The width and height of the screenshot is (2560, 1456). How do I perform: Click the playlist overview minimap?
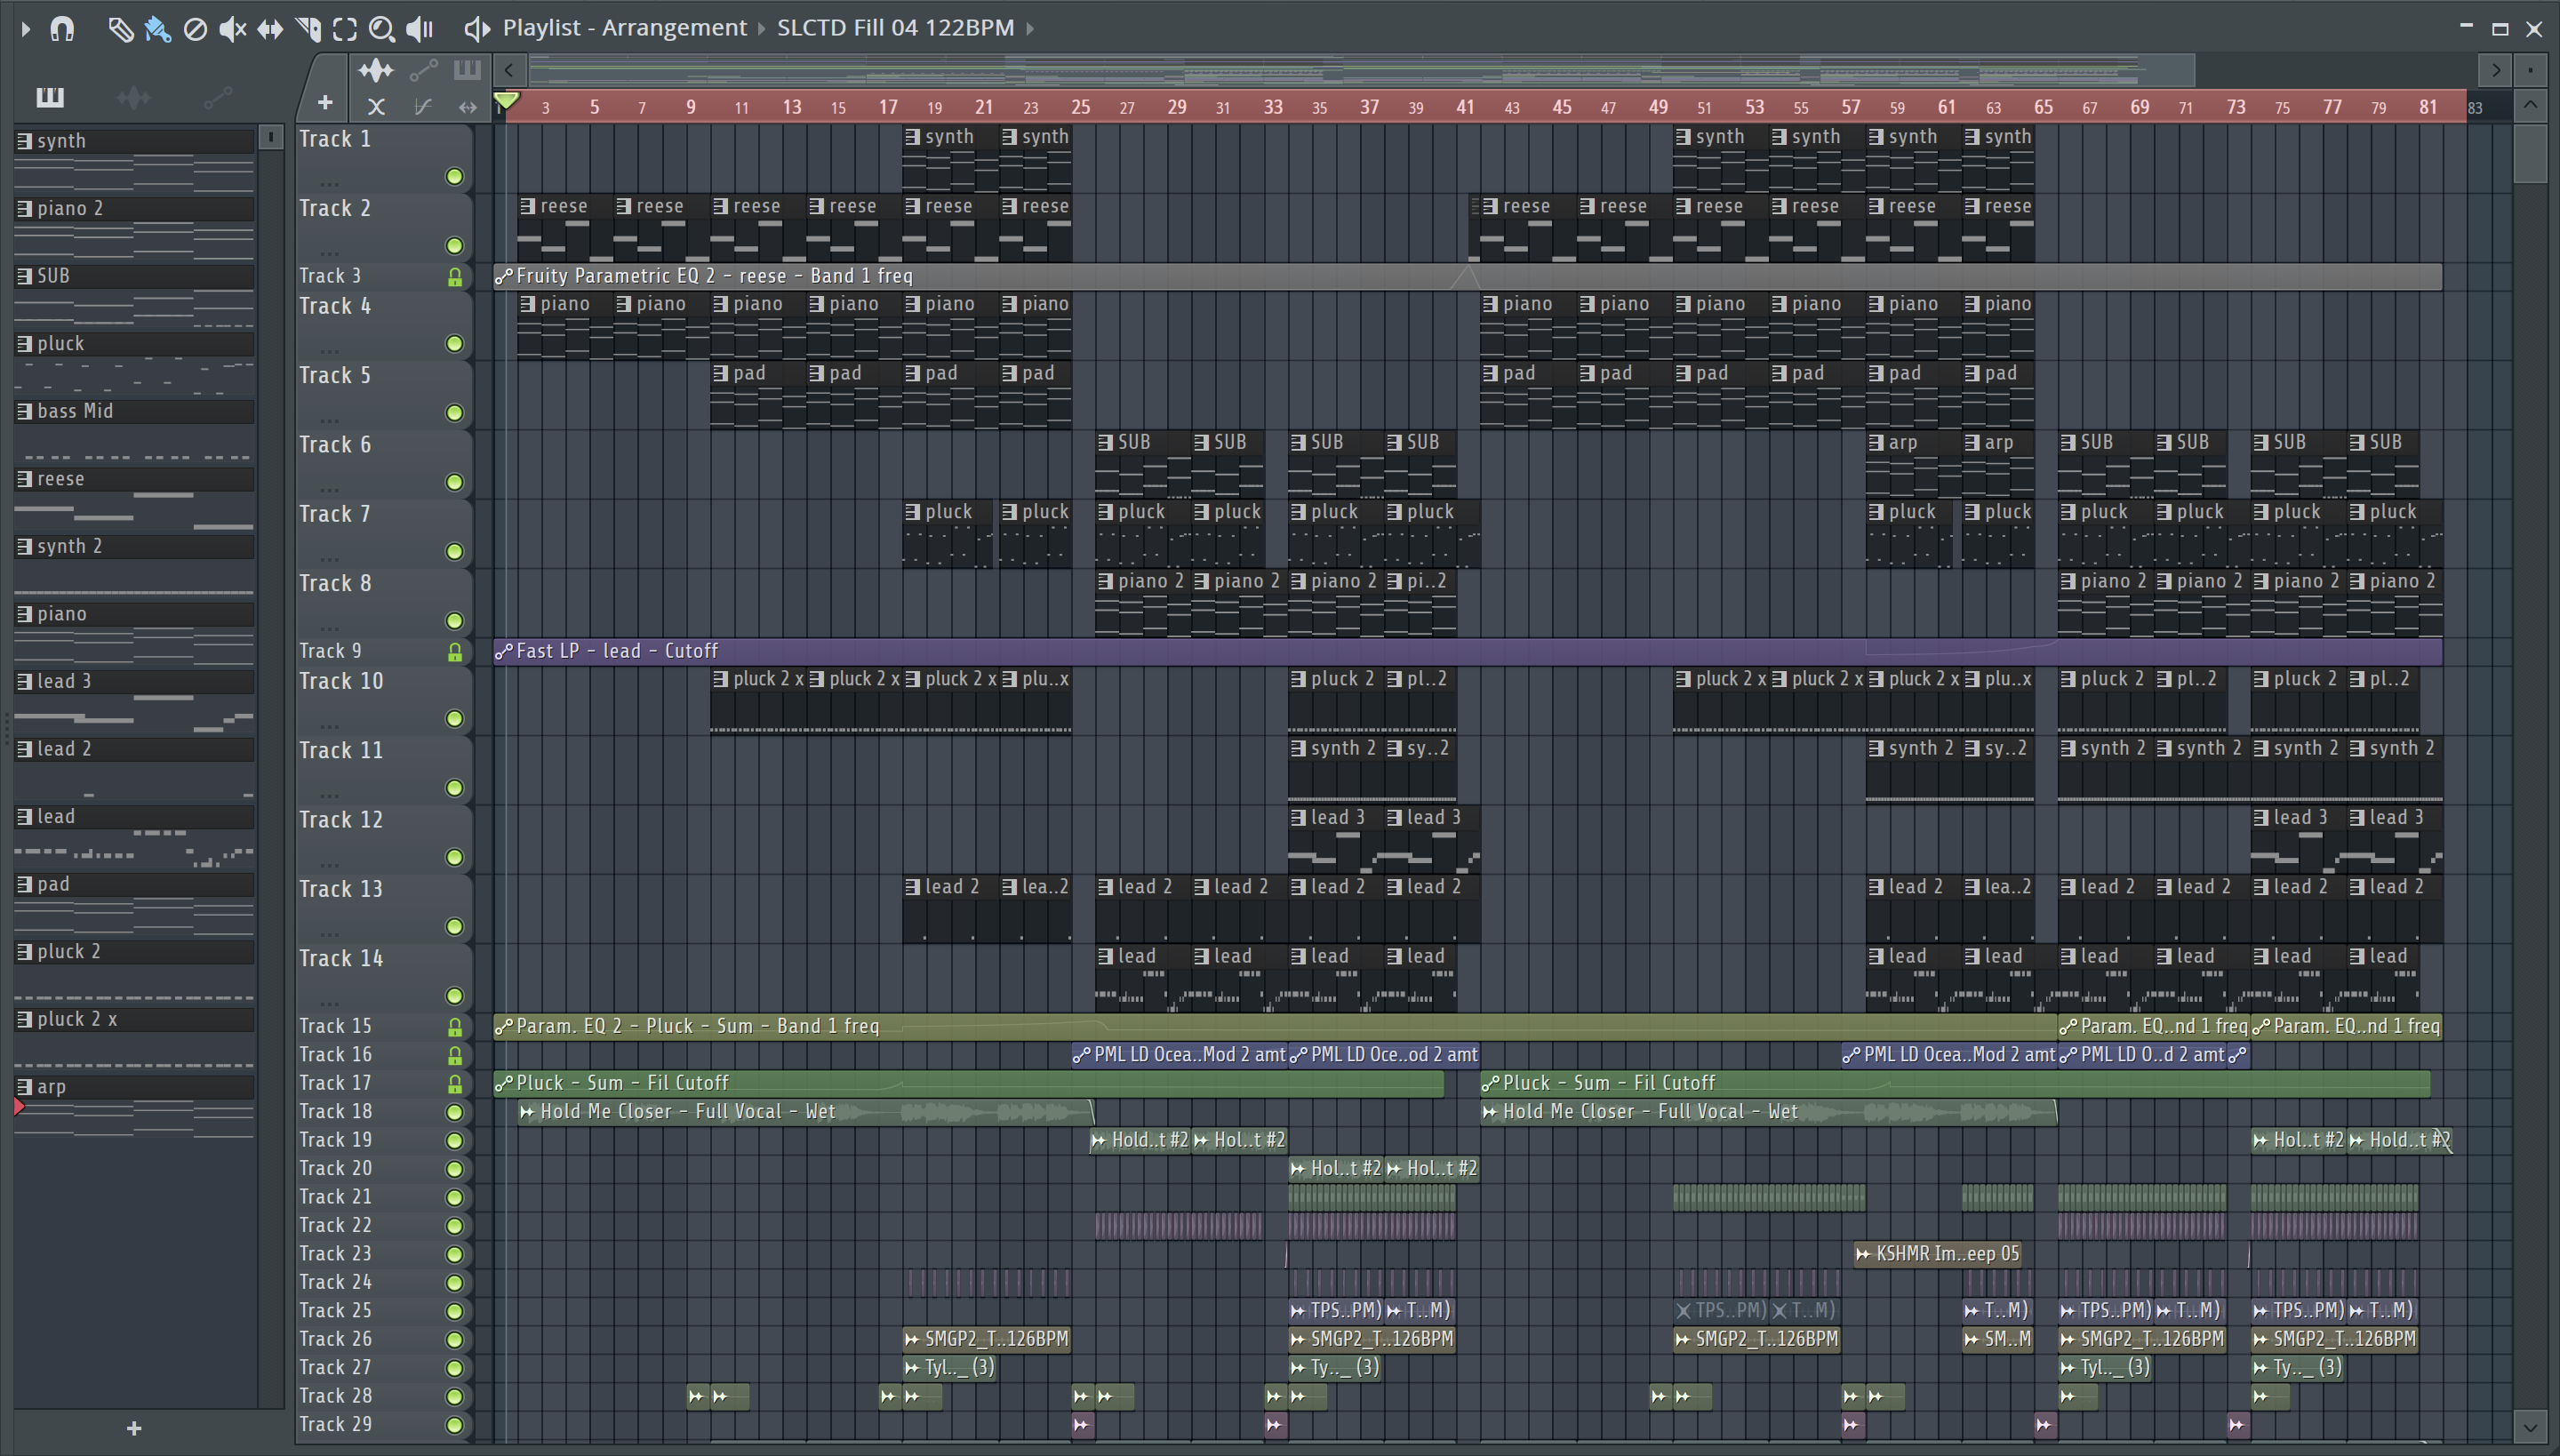pyautogui.click(x=1362, y=70)
